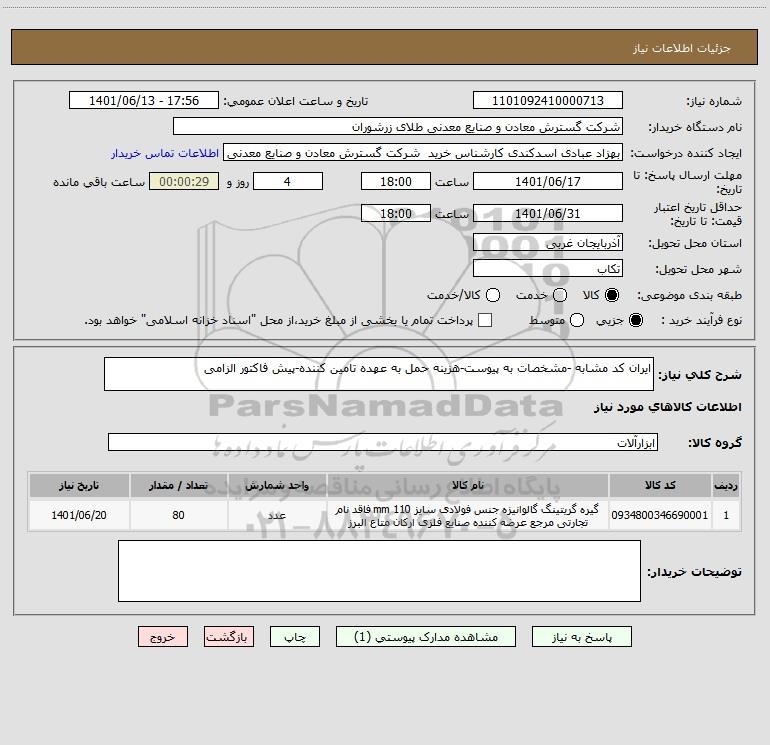770x745 pixels.
Task: Click the delivery province field آذربایجان غربی
Action: (548, 243)
